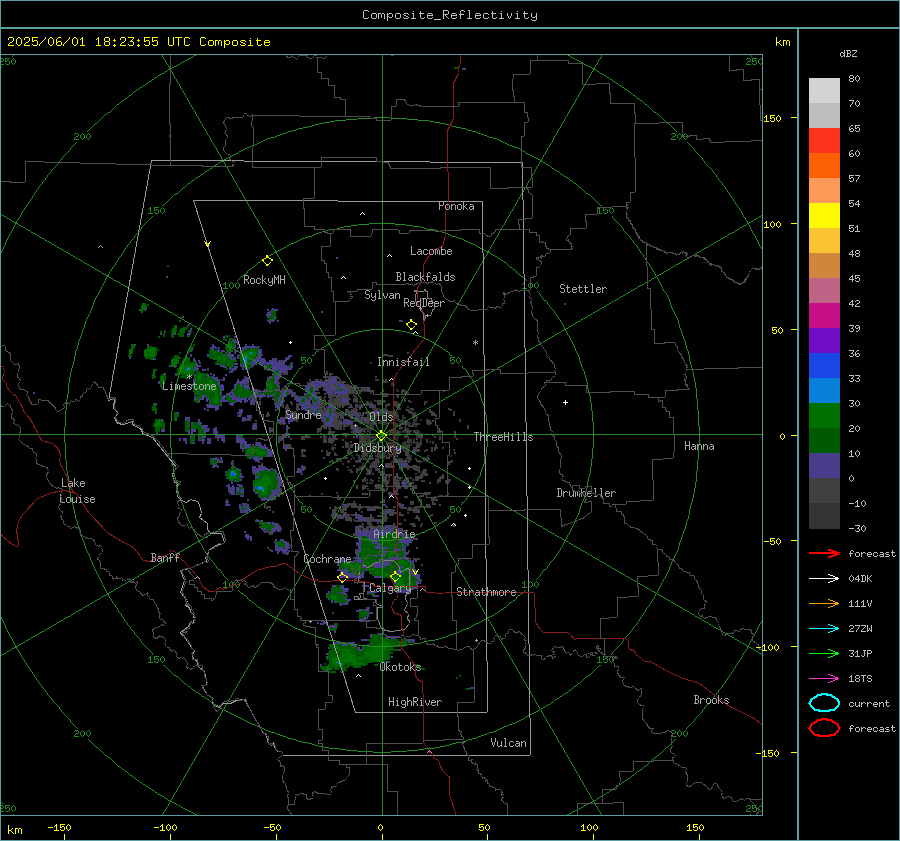900x841 pixels.
Task: Click the white 04DK arrow legend icon
Action: pyautogui.click(x=824, y=579)
